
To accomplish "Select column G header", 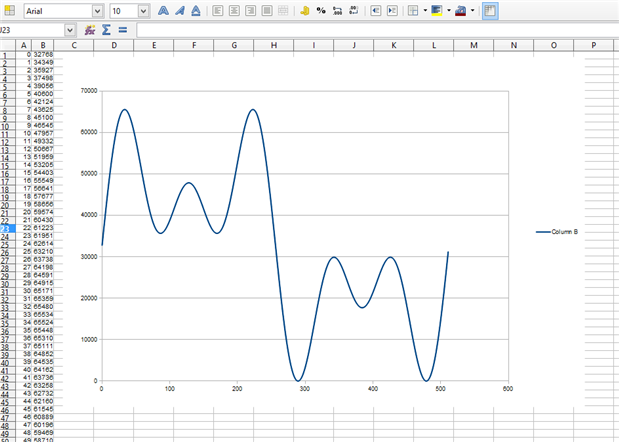I will pyautogui.click(x=234, y=45).
